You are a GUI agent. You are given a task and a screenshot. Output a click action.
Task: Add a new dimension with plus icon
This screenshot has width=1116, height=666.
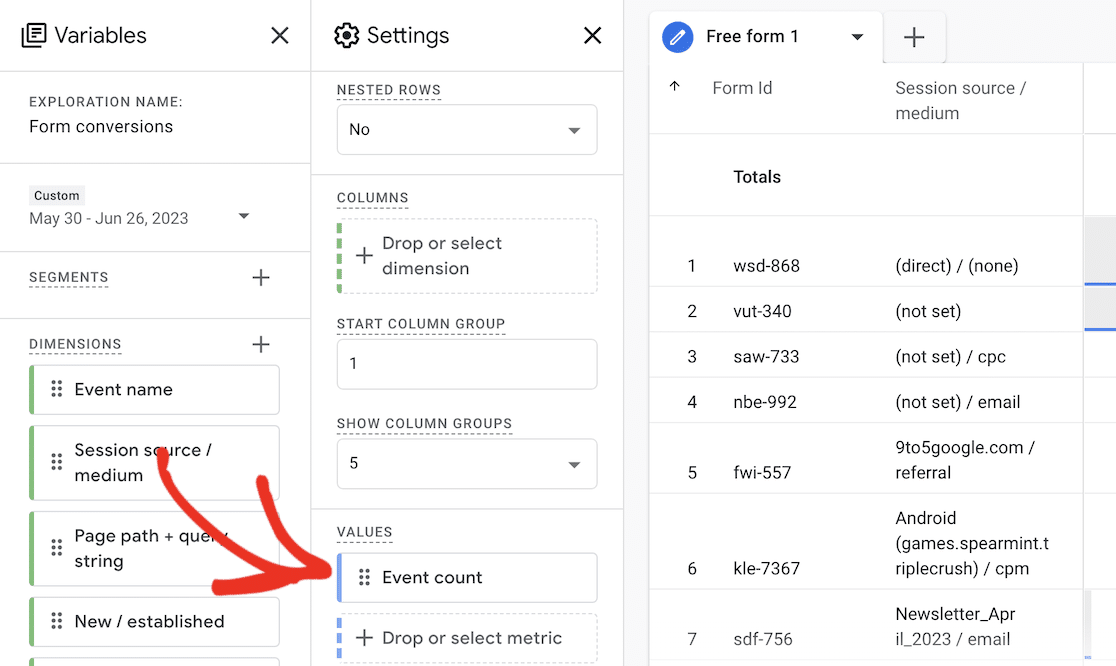(x=261, y=344)
